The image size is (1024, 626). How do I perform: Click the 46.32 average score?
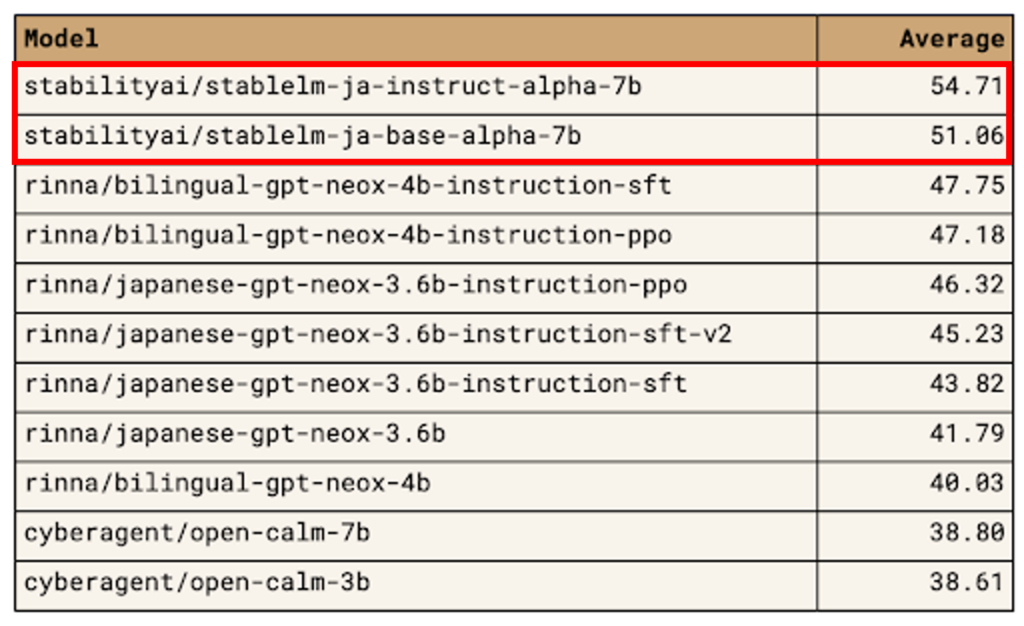967,284
